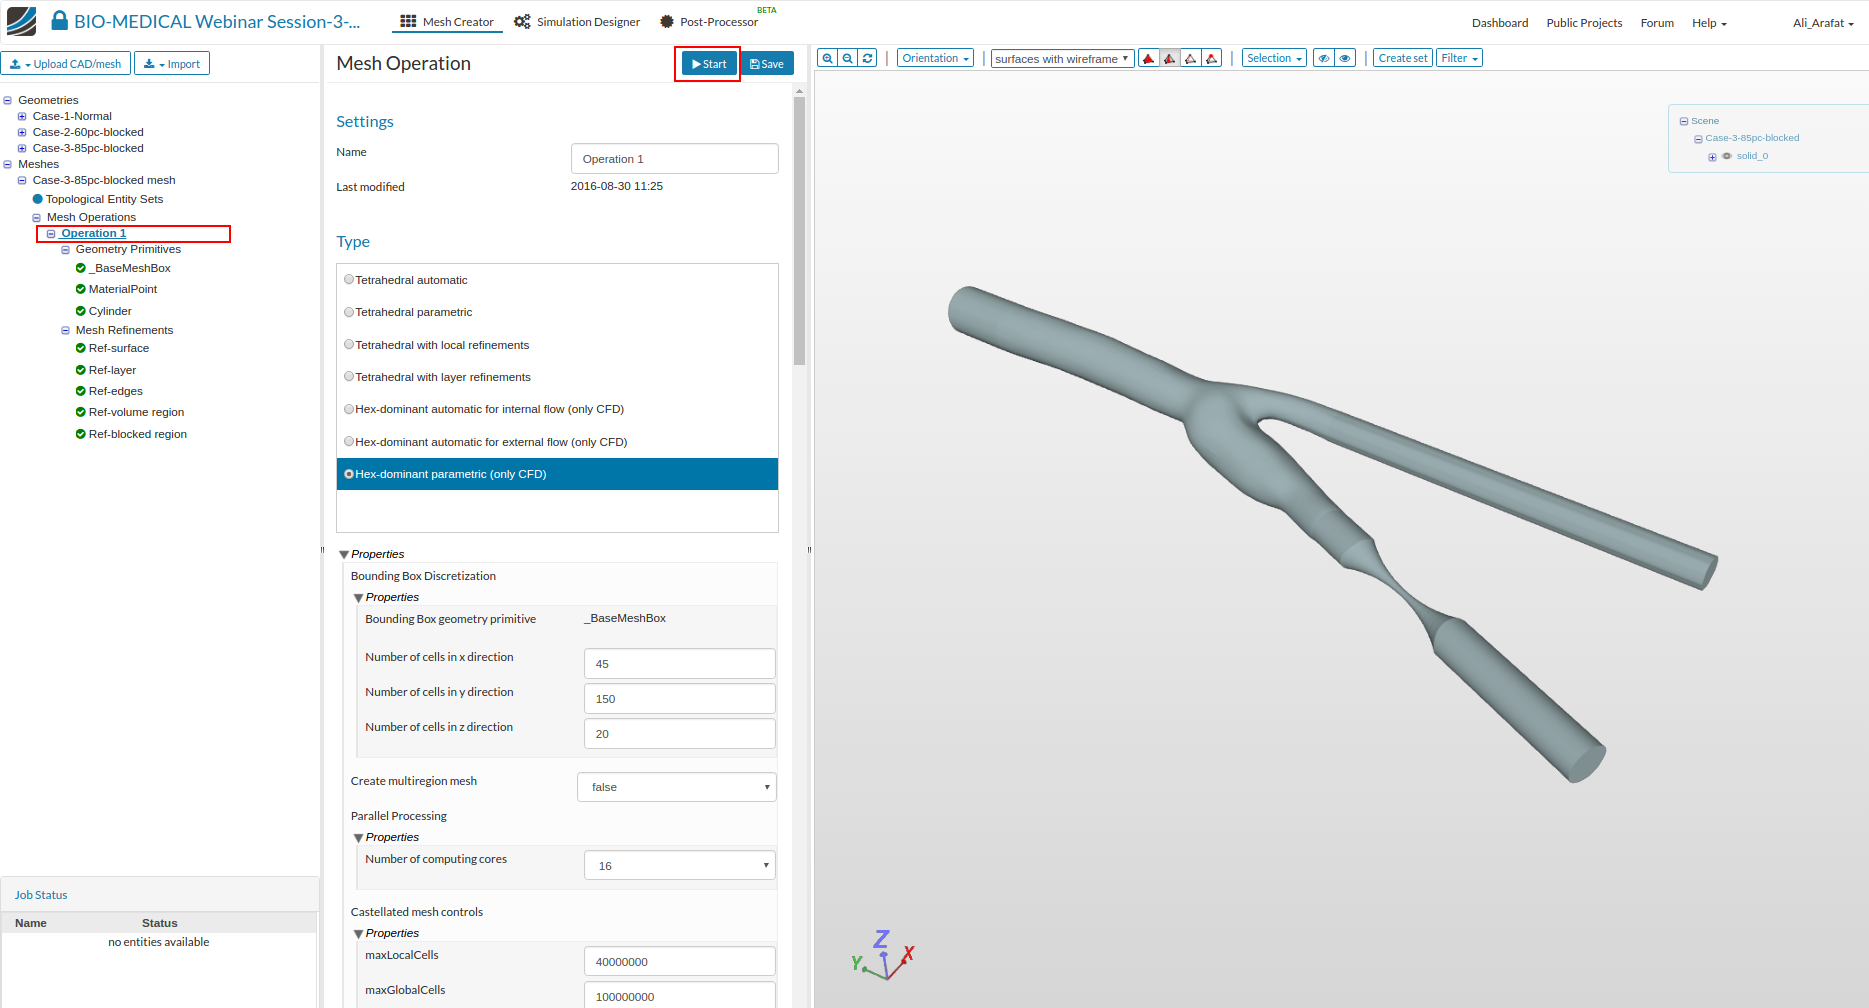Switch to the Simulation Designer tab
1869x1008 pixels.
[577, 22]
